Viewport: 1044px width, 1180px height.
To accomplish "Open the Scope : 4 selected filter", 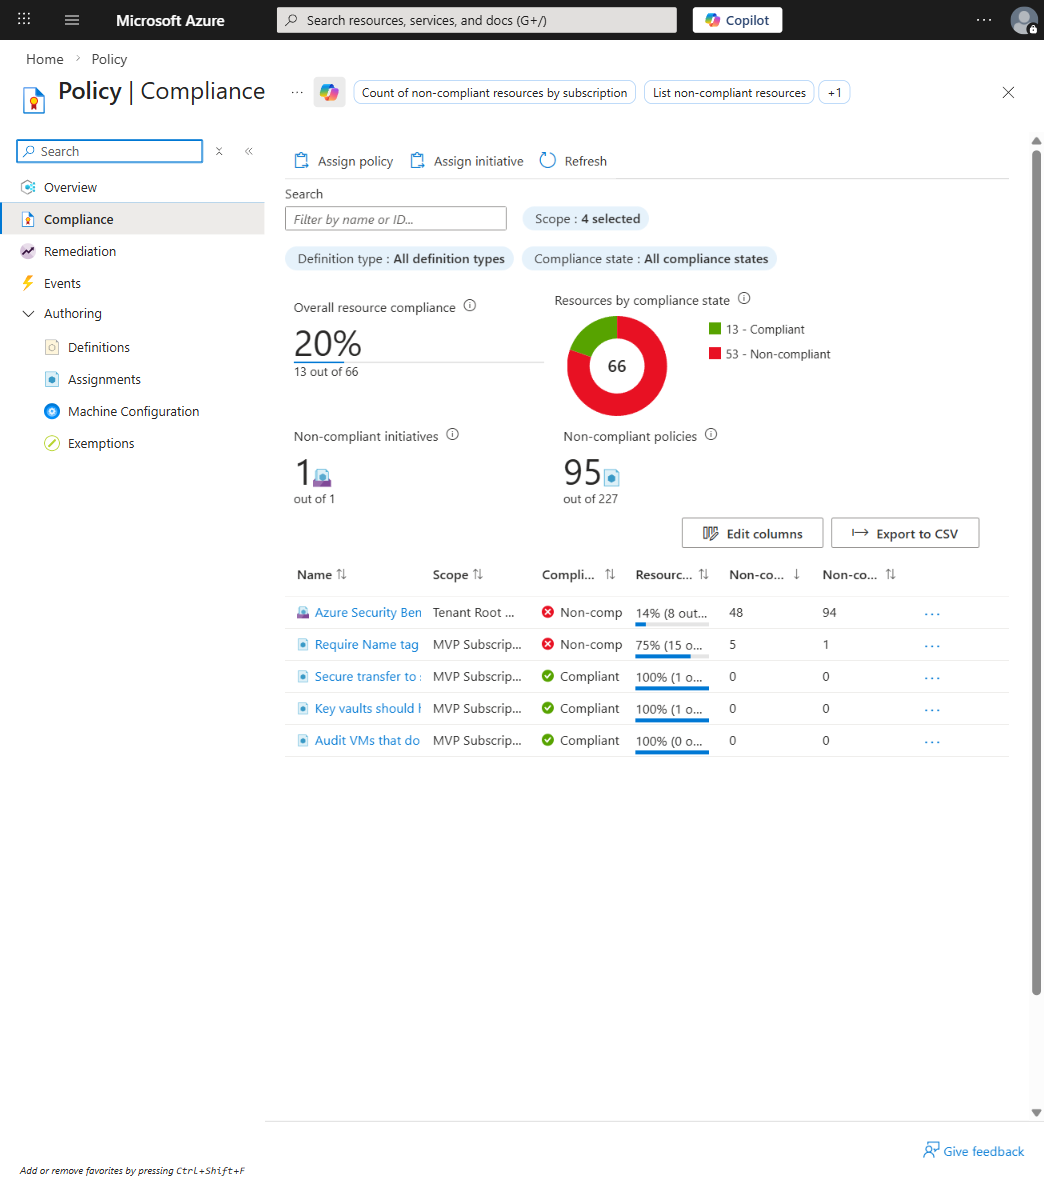I will [586, 219].
